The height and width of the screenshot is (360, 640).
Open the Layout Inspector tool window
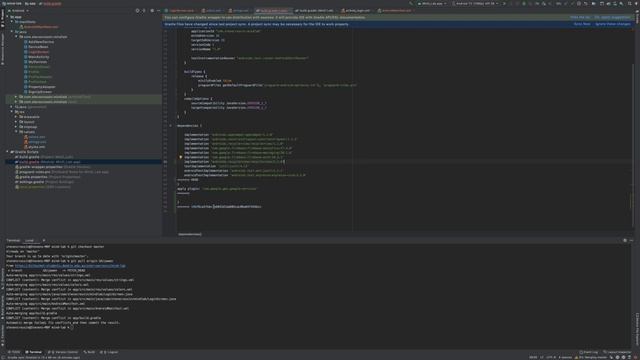pos(617,352)
